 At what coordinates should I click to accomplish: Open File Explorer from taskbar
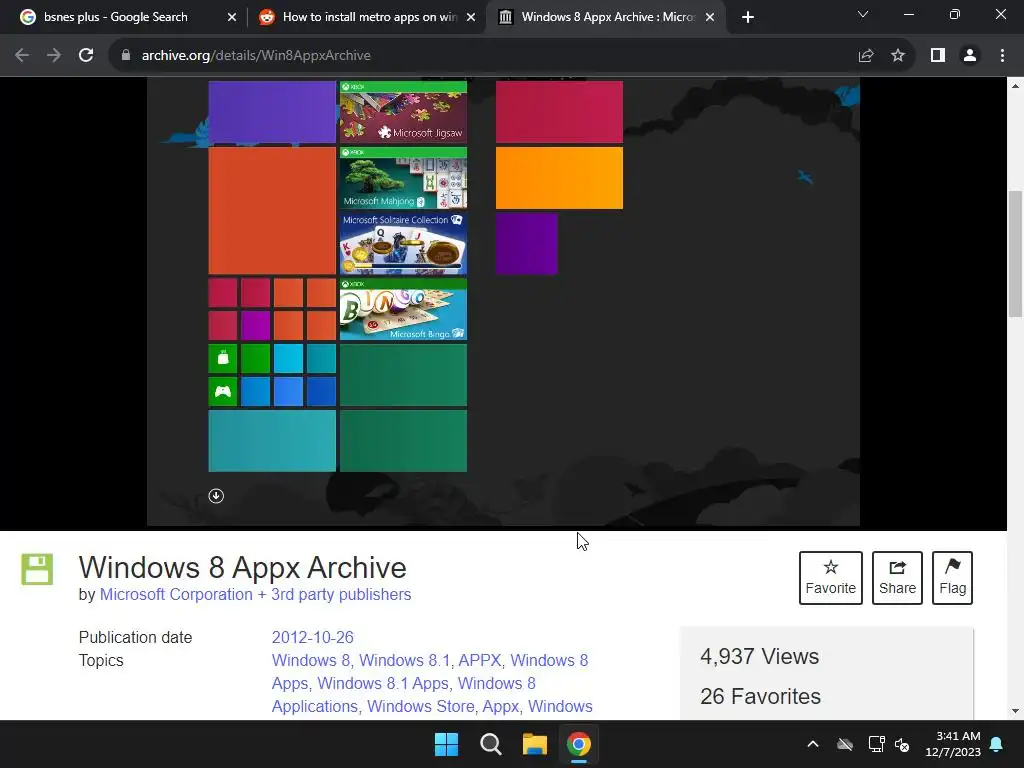[x=535, y=744]
